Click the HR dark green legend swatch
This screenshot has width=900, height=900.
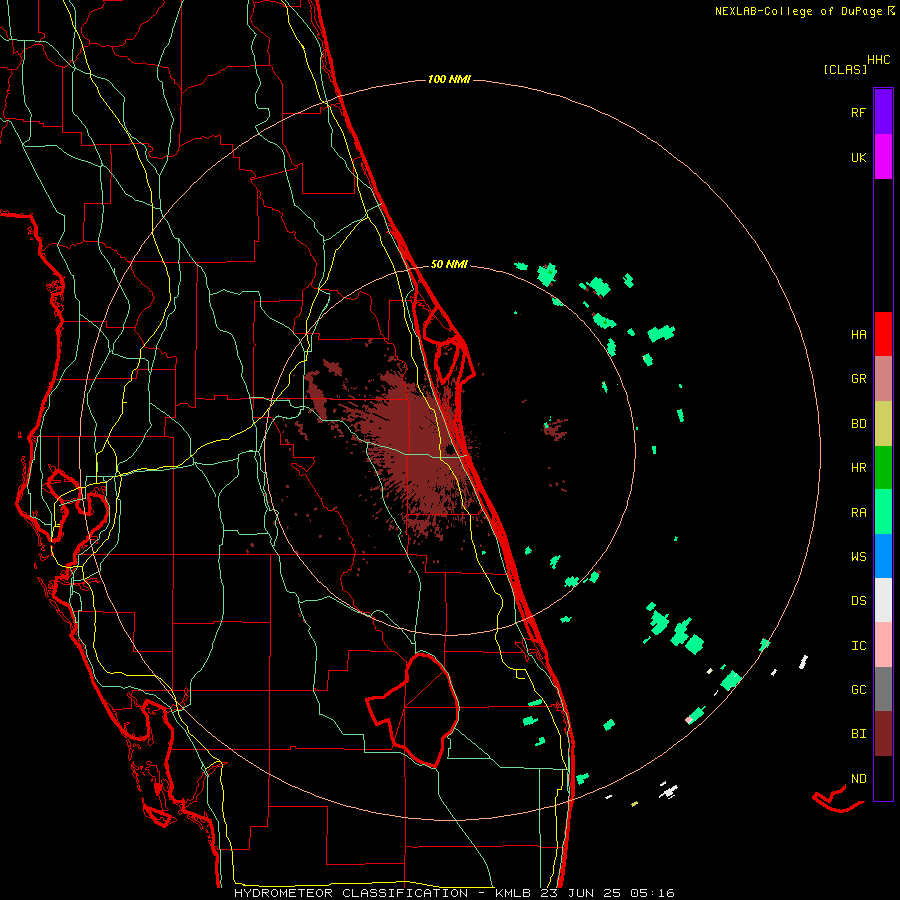click(883, 468)
